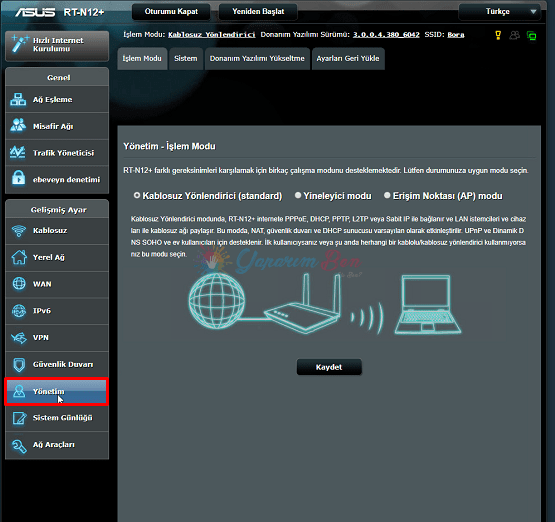Click the SSID Bora link
Screen dimensions: 555x522
456,35
